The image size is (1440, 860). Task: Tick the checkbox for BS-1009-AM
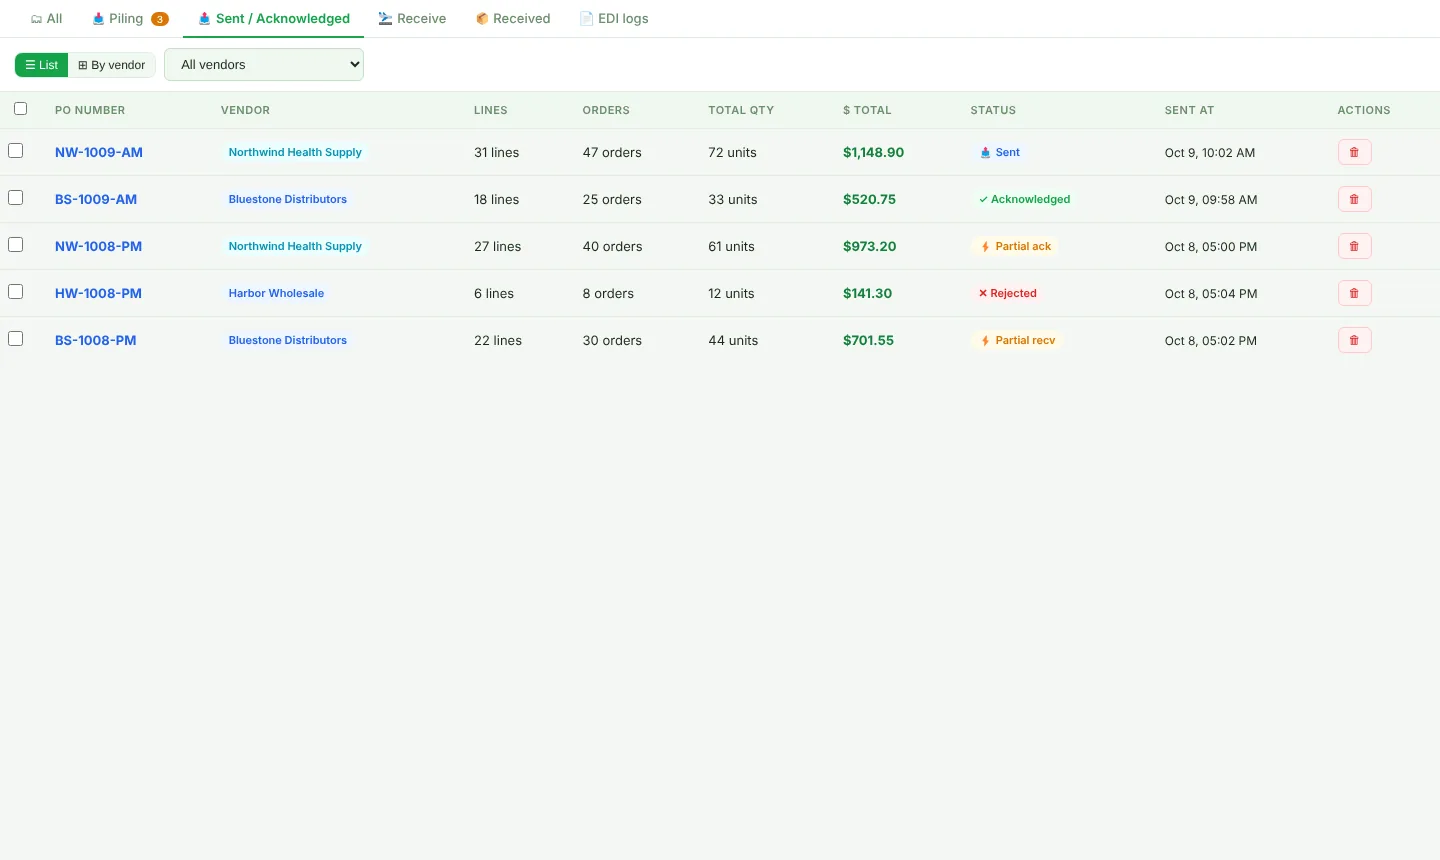pyautogui.click(x=15, y=198)
